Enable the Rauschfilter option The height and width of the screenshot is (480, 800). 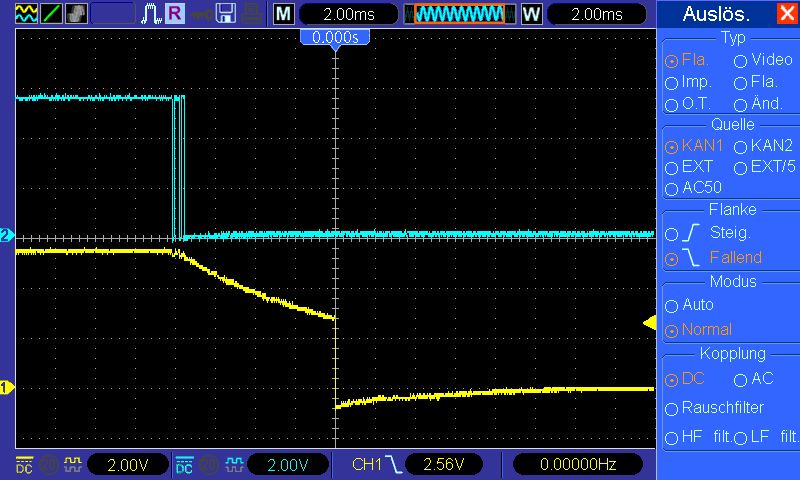[714, 408]
